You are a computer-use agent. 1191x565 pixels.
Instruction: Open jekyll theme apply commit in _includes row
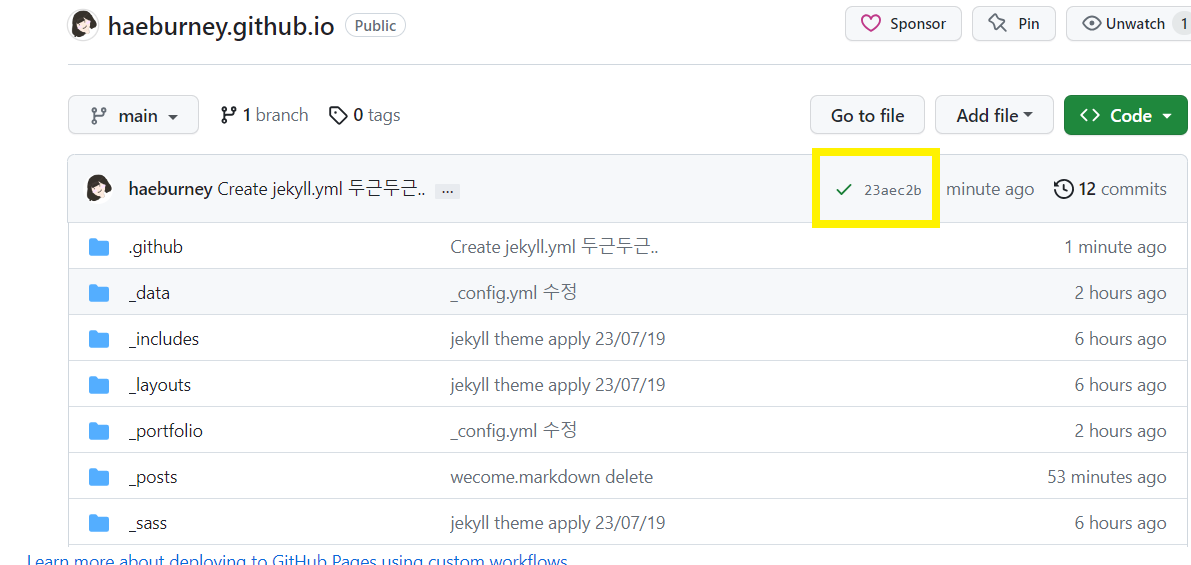click(558, 339)
